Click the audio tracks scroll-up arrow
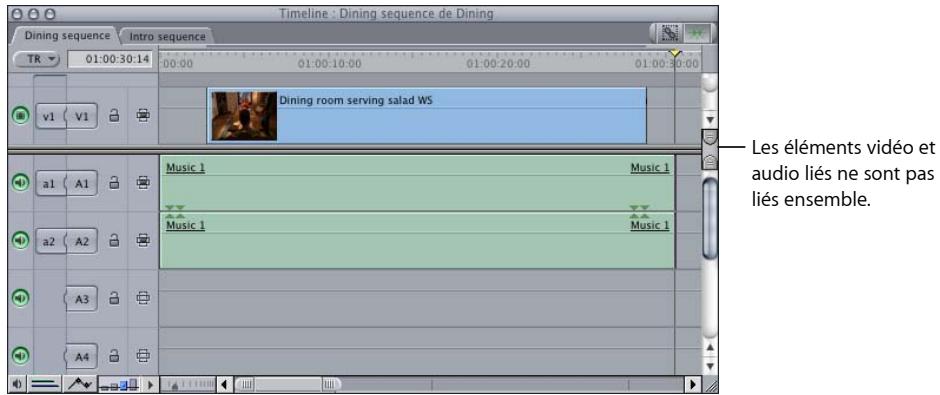Image resolution: width=940 pixels, height=395 pixels. 710,347
